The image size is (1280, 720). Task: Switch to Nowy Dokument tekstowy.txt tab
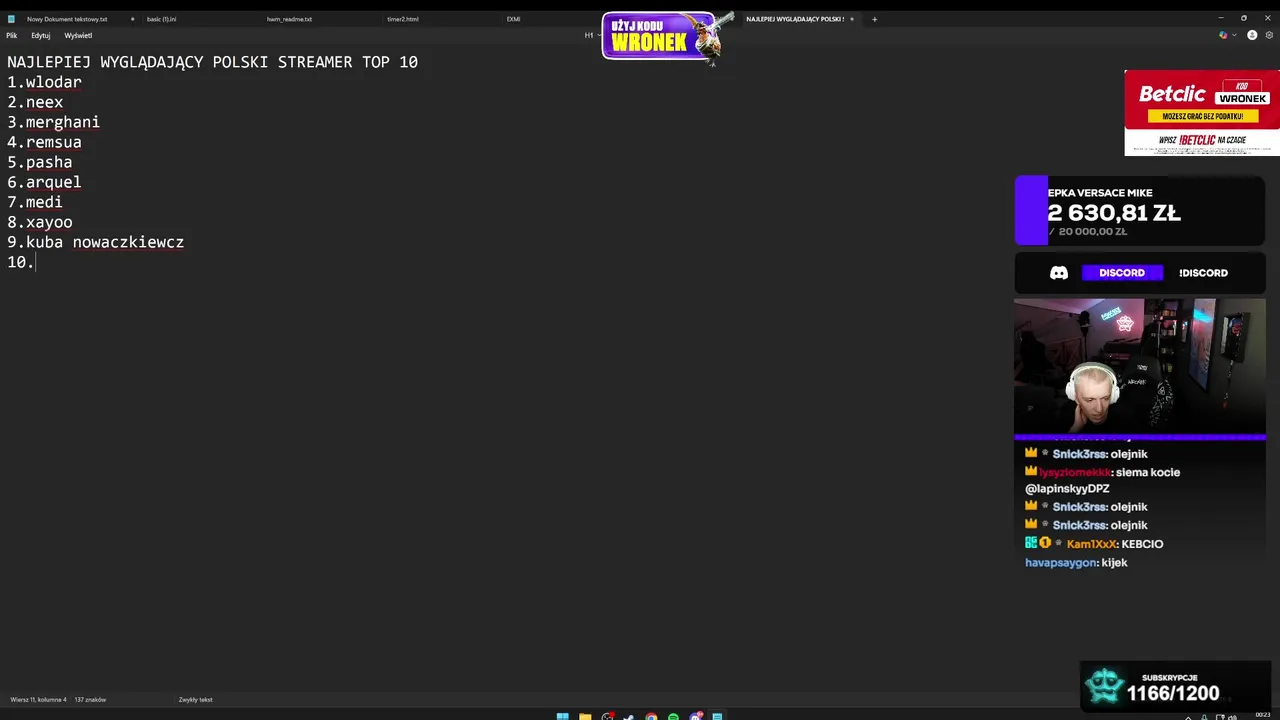click(67, 19)
